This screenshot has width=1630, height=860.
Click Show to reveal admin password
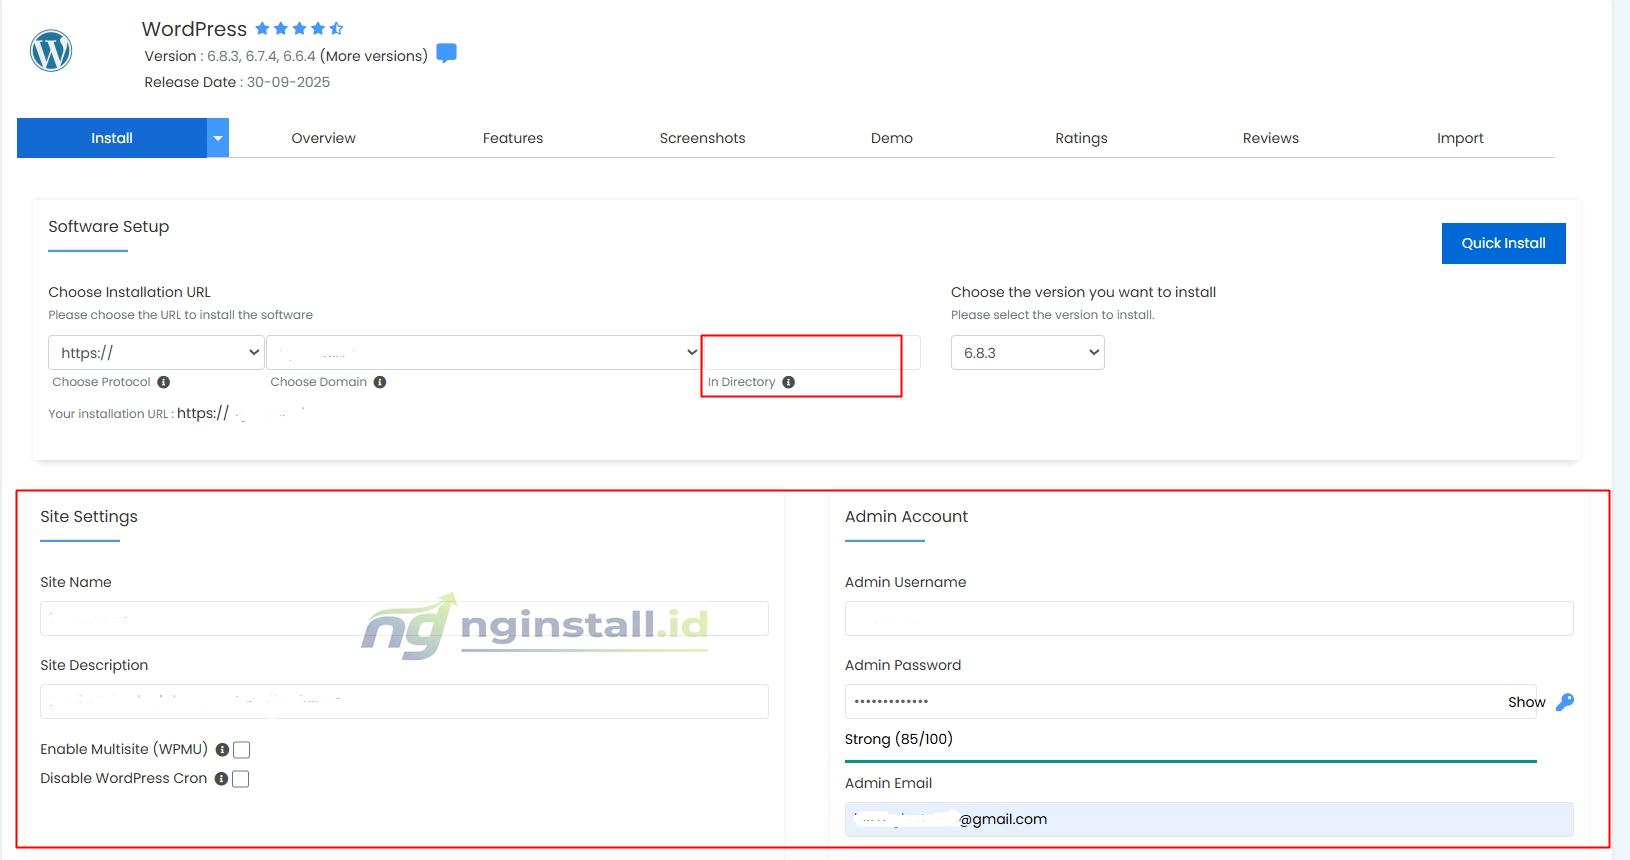(1526, 702)
